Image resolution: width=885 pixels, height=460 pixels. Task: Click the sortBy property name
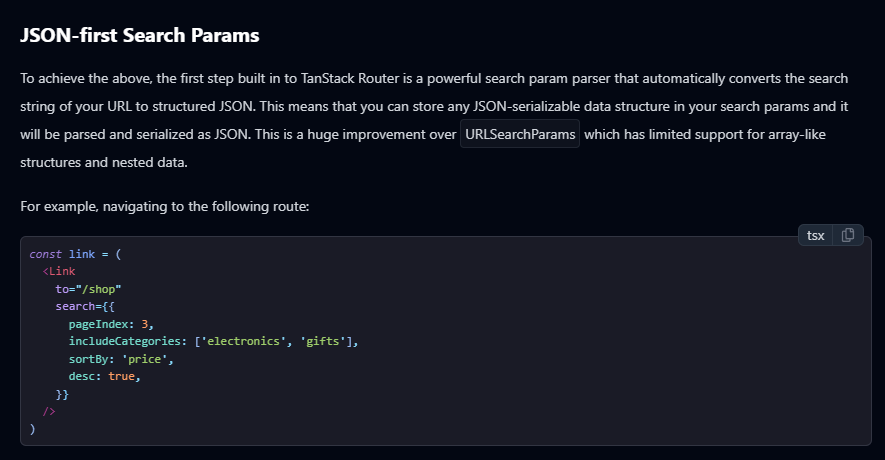88,359
